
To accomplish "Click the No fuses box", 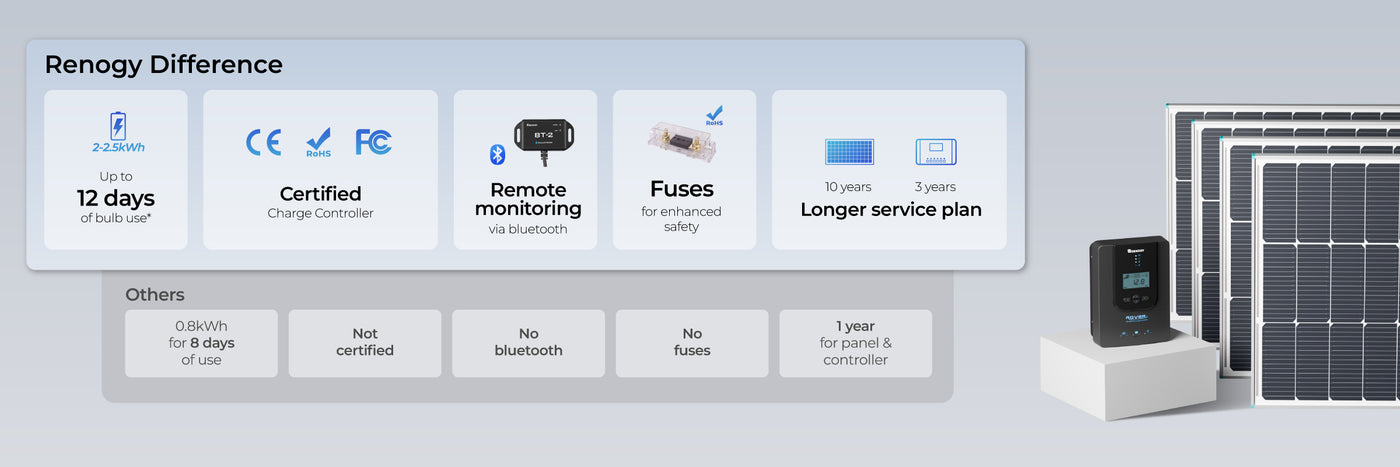I will (692, 343).
